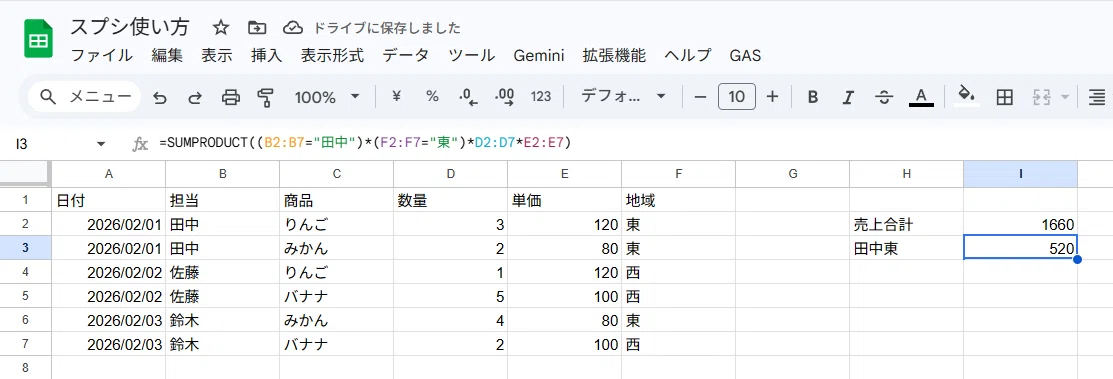
Task: Select the cell containing 520
Action: coord(1020,248)
